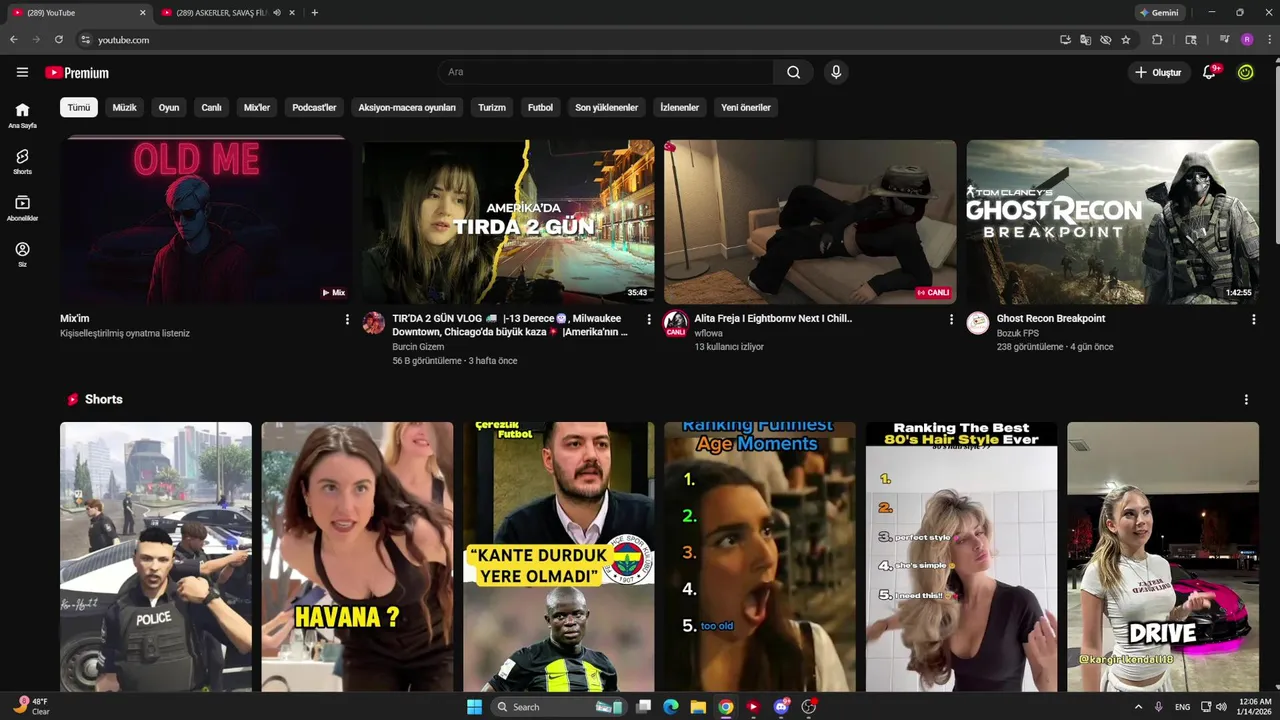This screenshot has width=1280, height=720.
Task: Click the search magnifier button
Action: coord(793,72)
